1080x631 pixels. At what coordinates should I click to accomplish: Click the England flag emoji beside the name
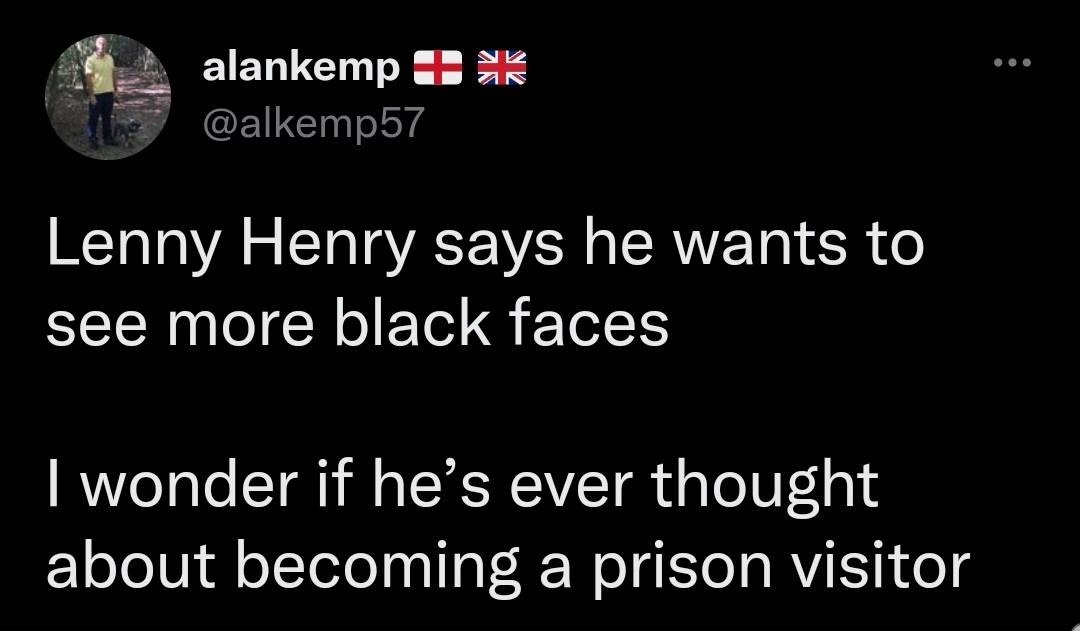[437, 68]
